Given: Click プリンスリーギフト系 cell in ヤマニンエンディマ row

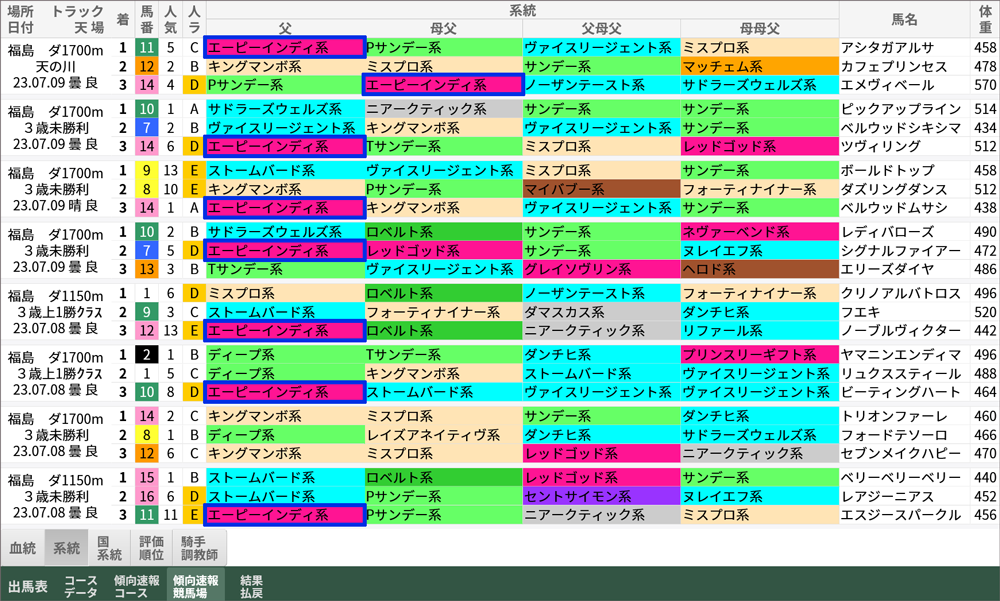Looking at the screenshot, I should (x=760, y=355).
